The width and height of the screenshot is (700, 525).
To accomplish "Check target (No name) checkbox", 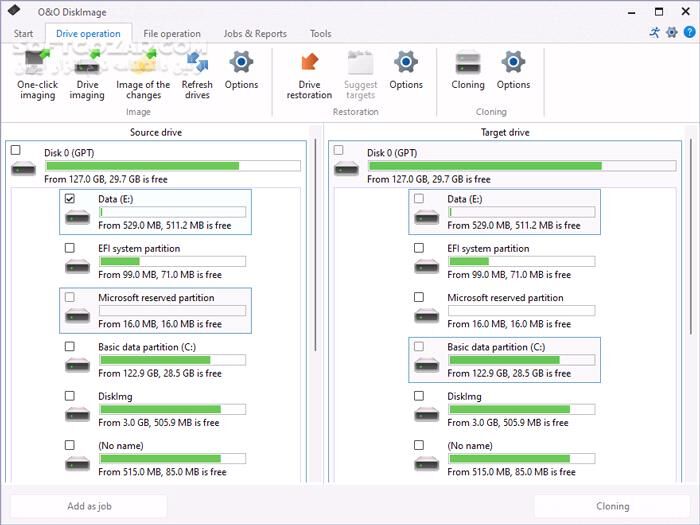I will click(x=419, y=445).
